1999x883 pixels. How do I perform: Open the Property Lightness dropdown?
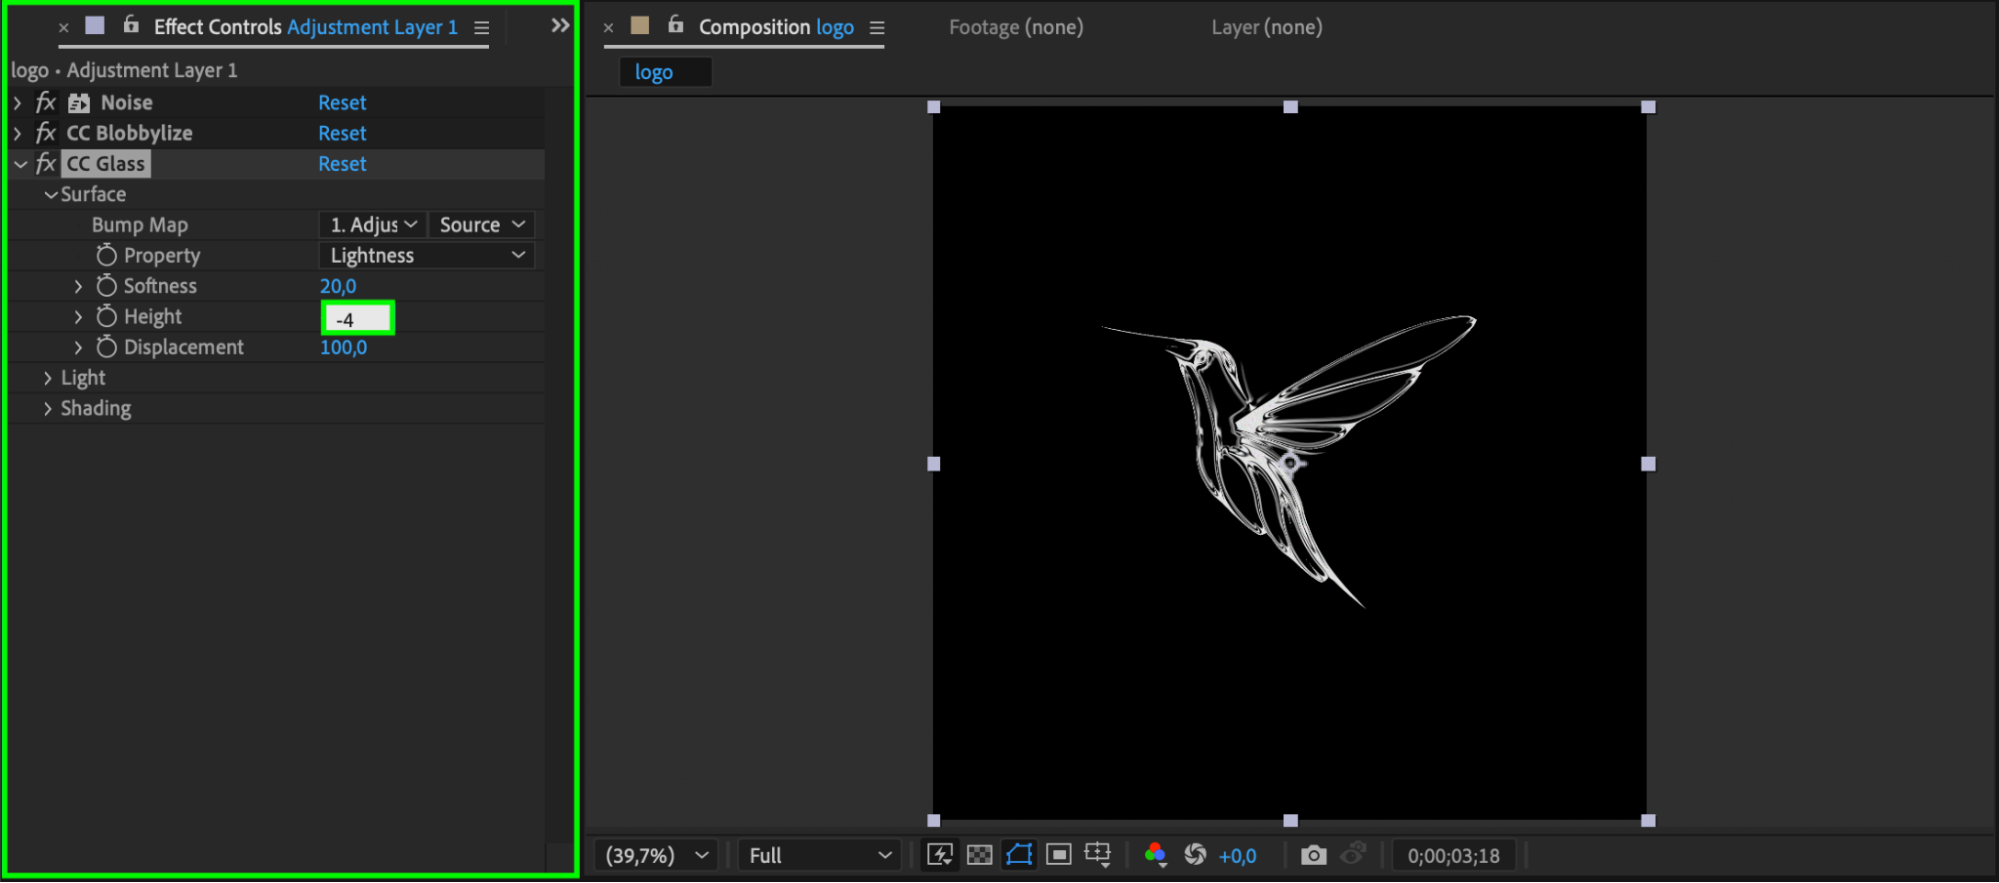tap(427, 256)
